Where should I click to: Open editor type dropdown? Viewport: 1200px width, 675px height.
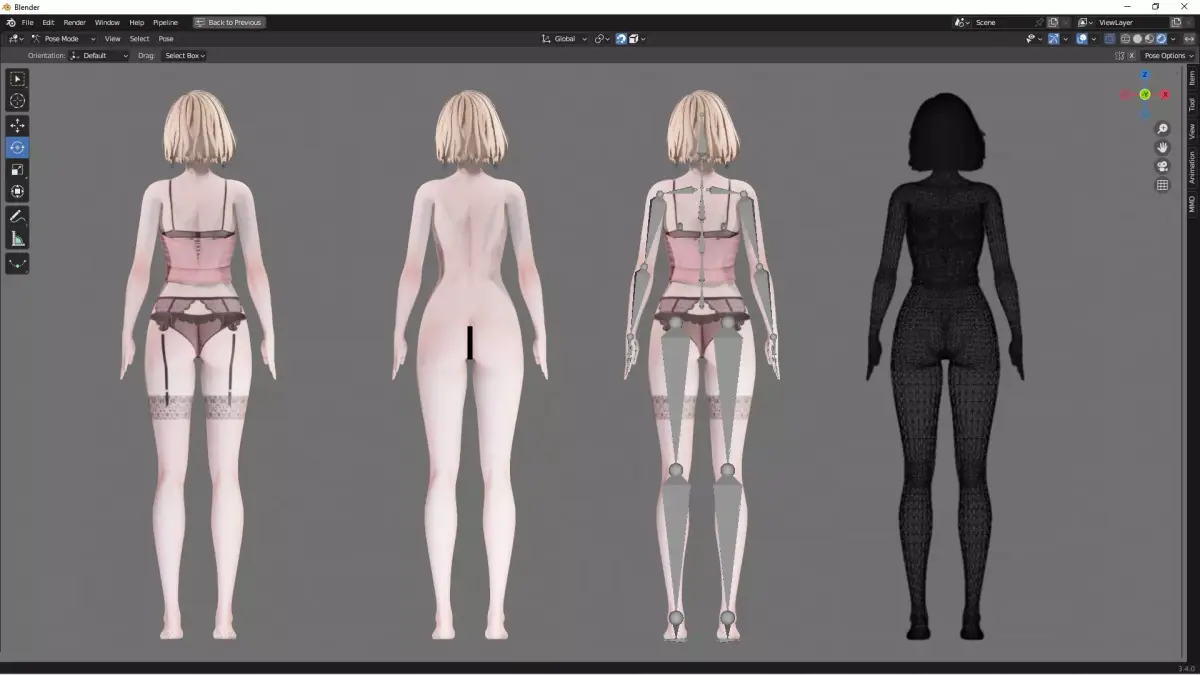(15, 39)
